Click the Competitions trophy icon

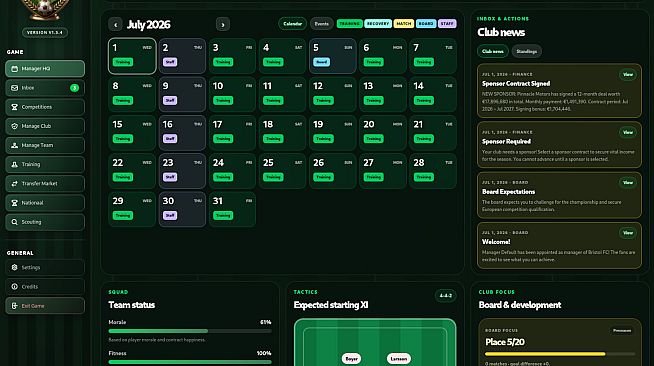point(15,107)
